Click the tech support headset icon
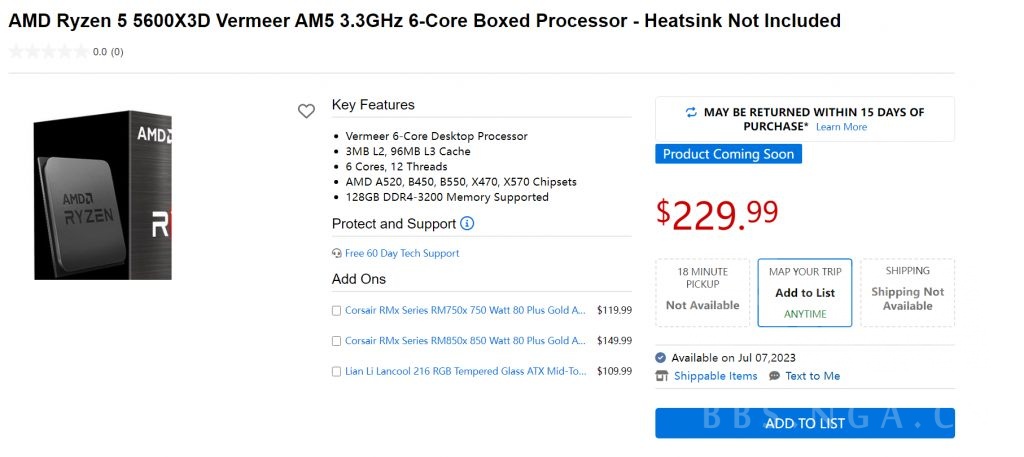Viewport: 1024px width, 457px height. [x=337, y=254]
